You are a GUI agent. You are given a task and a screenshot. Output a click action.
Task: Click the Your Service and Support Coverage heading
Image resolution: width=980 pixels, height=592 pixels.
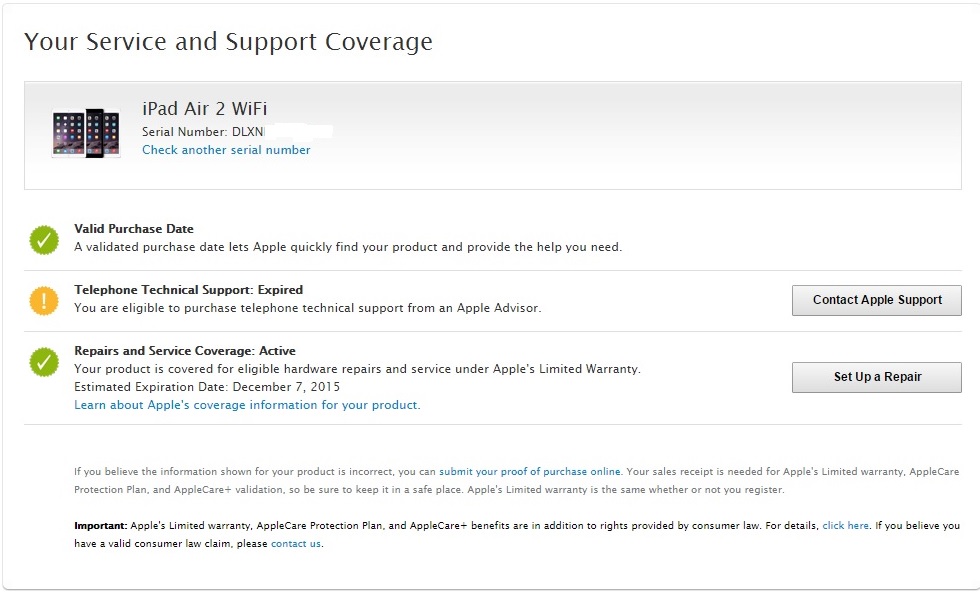pyautogui.click(x=228, y=42)
